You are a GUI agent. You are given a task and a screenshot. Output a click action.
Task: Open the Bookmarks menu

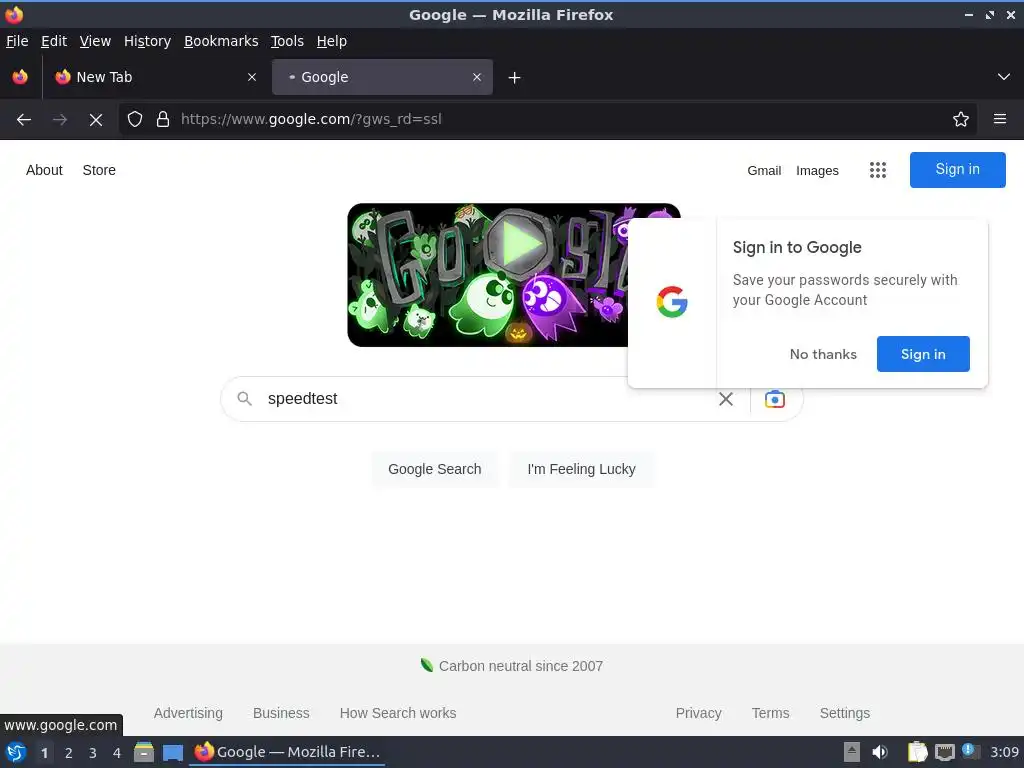(221, 41)
